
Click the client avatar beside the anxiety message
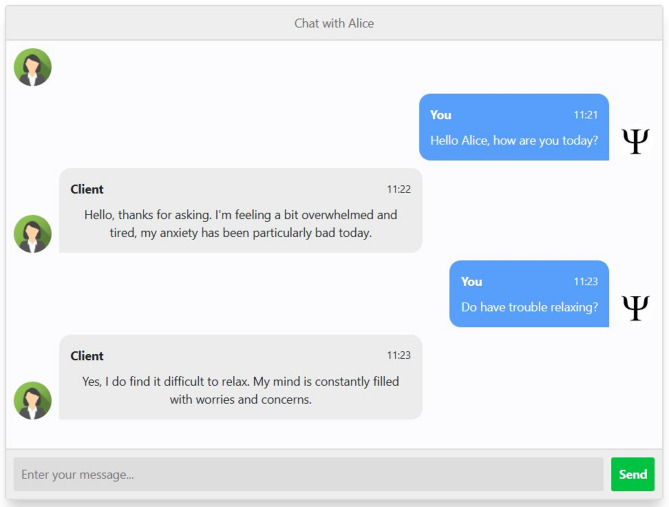(x=33, y=234)
